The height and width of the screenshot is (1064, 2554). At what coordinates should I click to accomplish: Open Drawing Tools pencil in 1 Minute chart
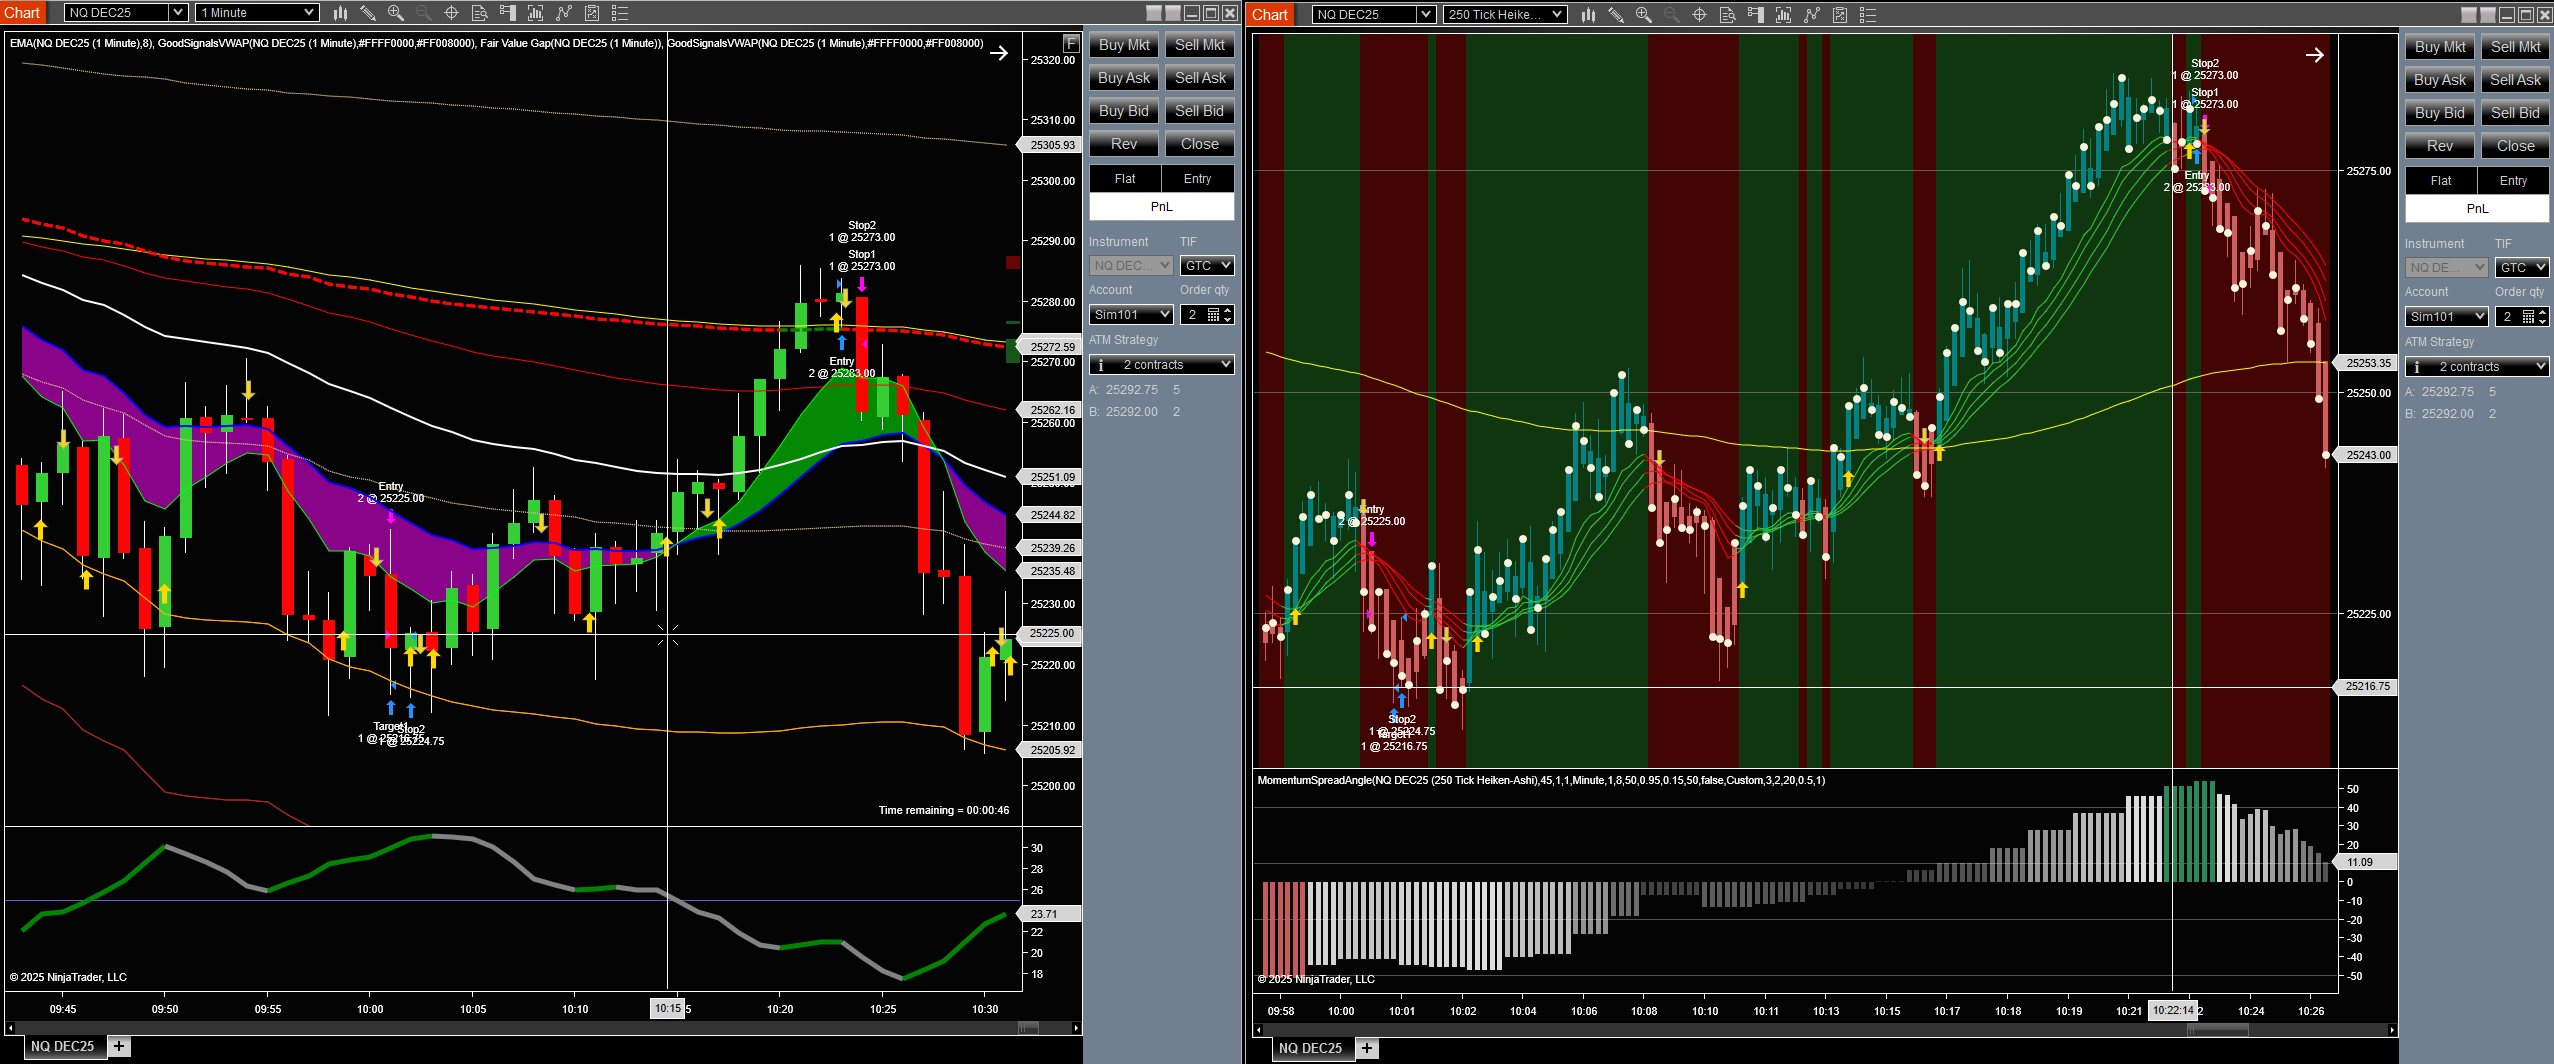click(x=368, y=13)
